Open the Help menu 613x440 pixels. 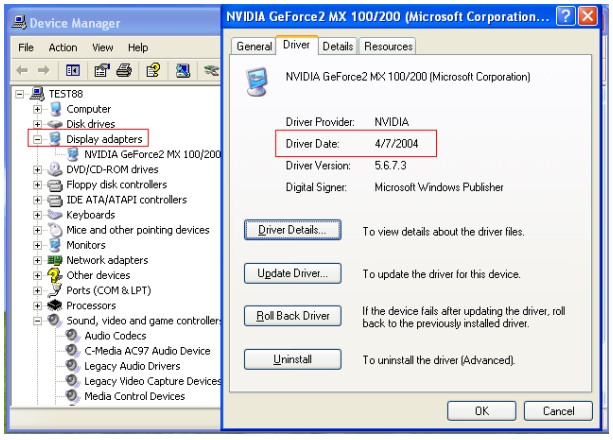tap(138, 48)
